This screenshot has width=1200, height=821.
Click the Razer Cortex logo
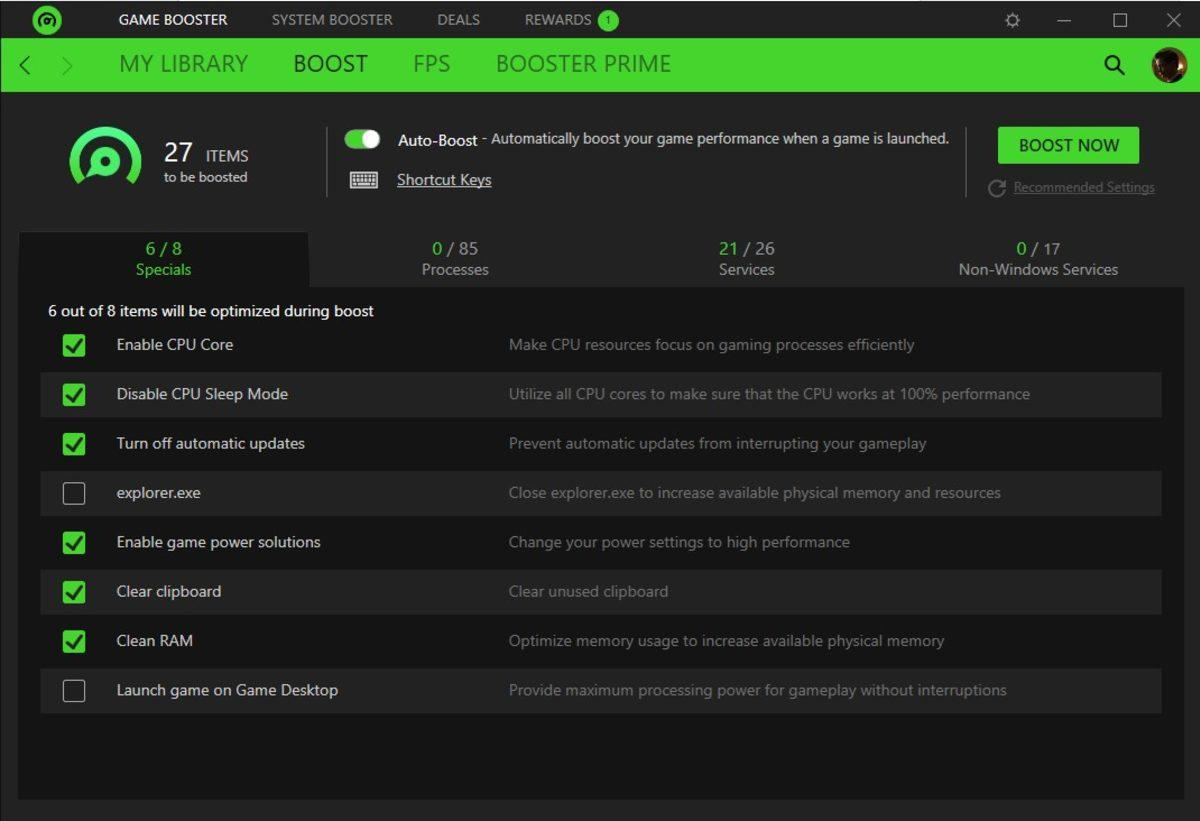click(47, 19)
